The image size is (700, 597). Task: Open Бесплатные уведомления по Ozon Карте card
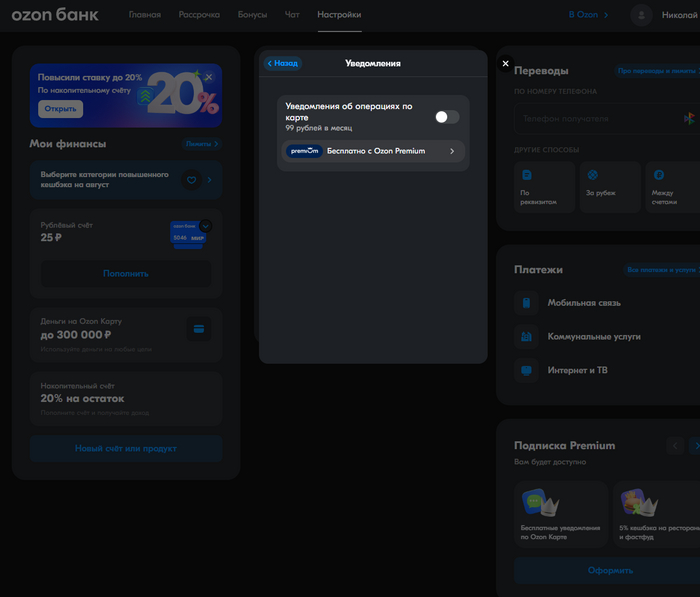[561, 514]
